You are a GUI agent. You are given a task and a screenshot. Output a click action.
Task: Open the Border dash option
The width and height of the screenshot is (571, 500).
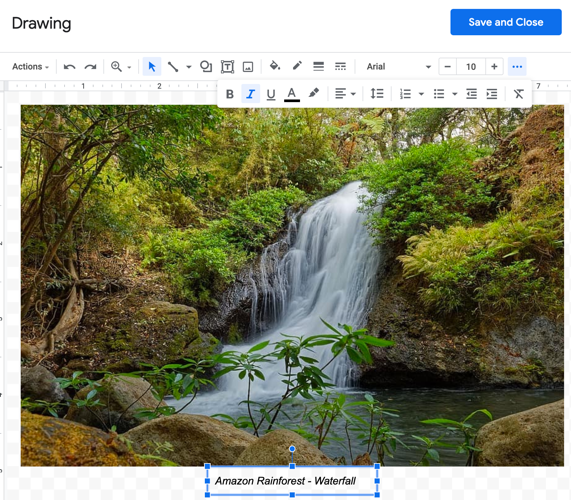tap(340, 67)
